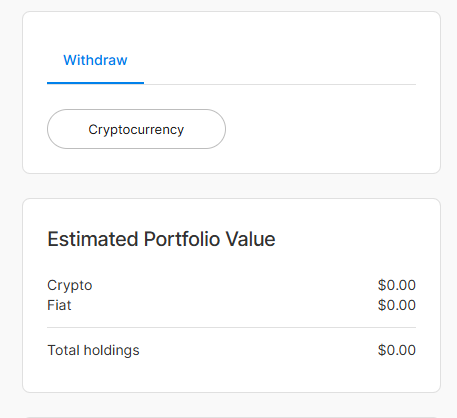Viewport: 457px width, 418px height.
Task: Click the word Value in the heading
Action: coord(250,239)
